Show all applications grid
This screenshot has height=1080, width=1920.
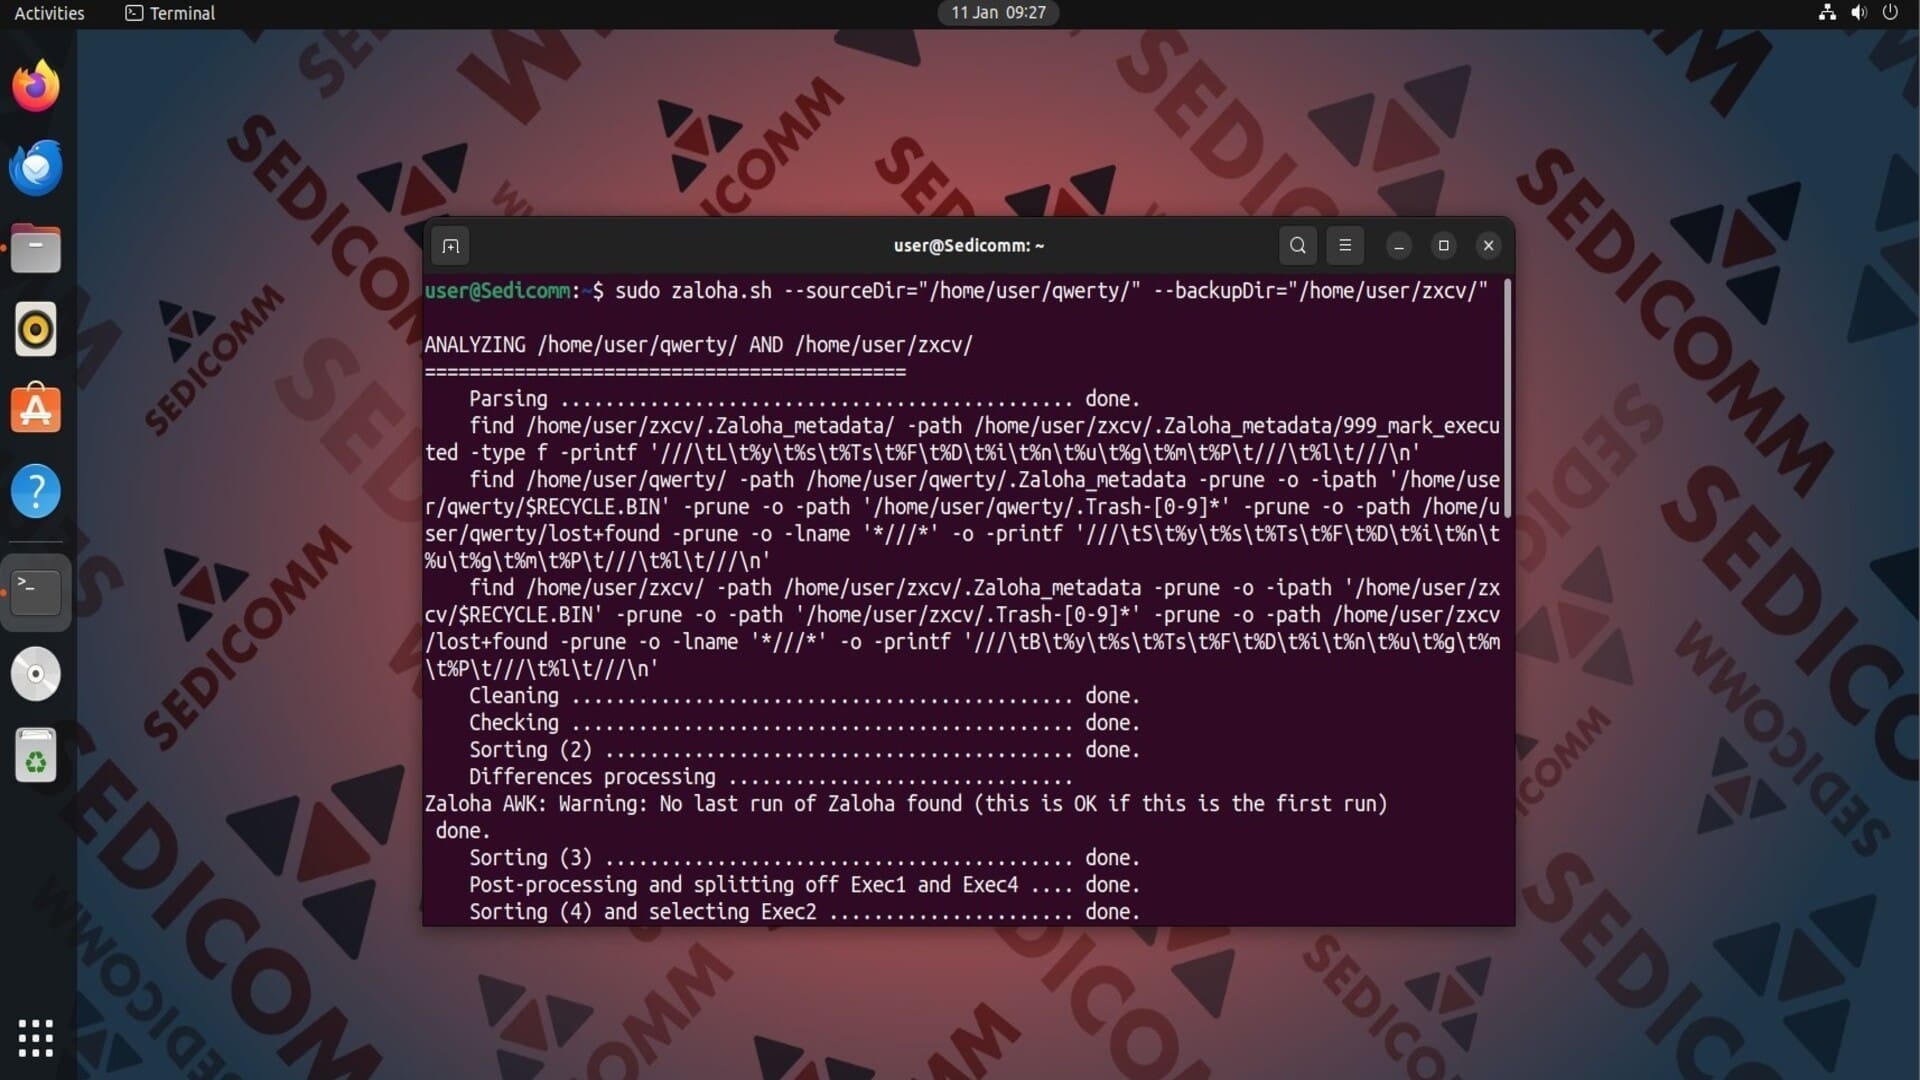[36, 1038]
